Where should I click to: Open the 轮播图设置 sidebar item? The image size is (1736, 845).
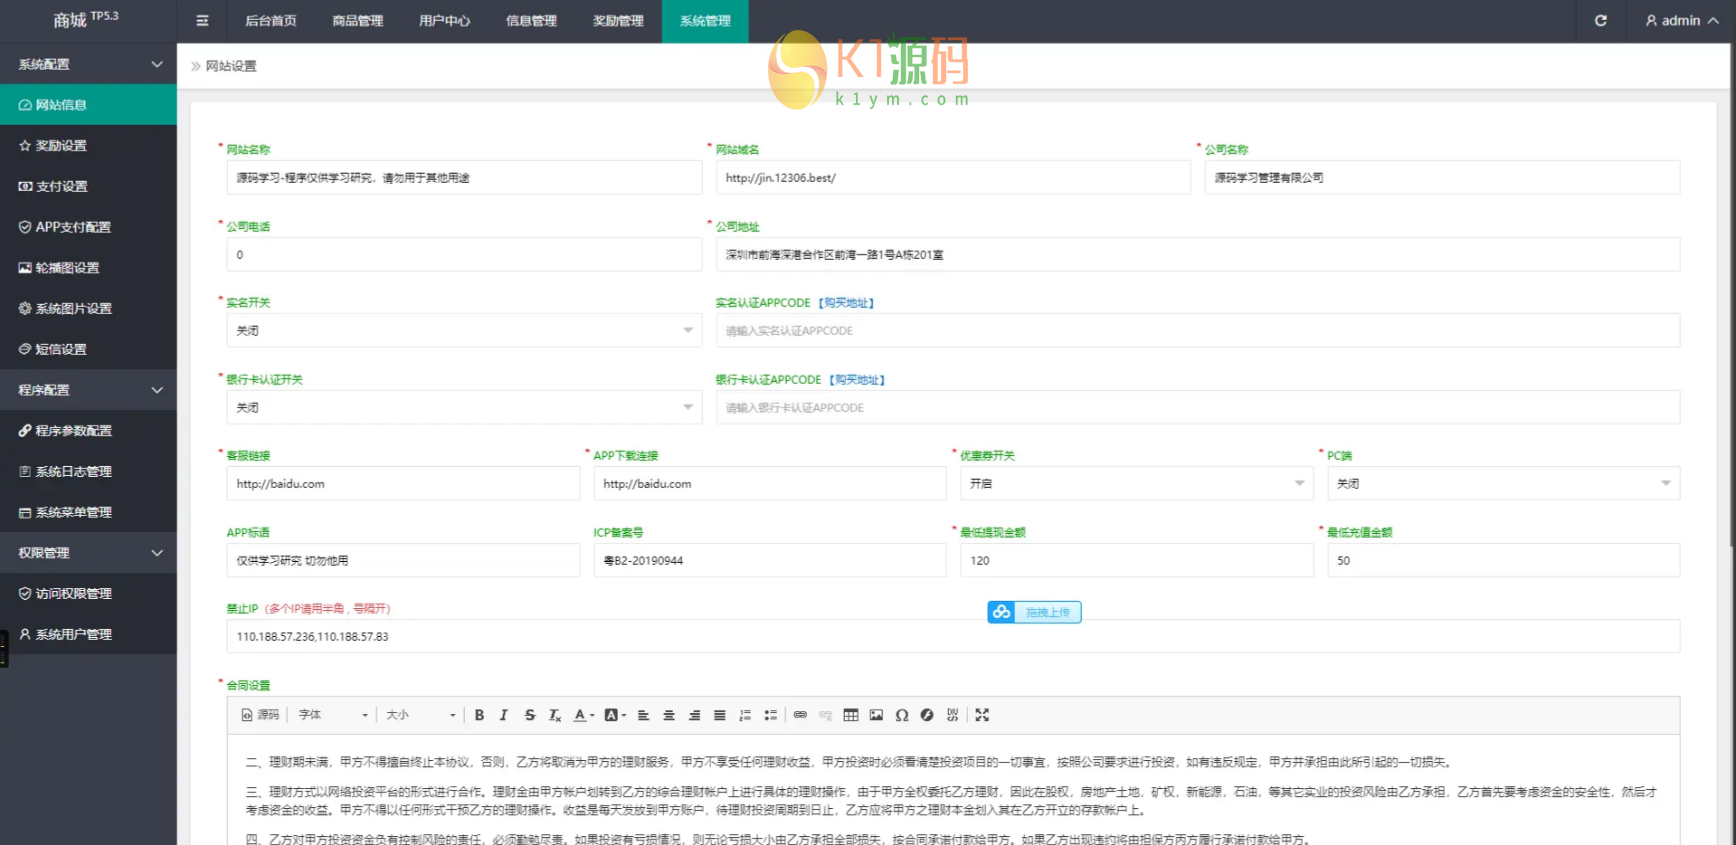pyautogui.click(x=88, y=268)
